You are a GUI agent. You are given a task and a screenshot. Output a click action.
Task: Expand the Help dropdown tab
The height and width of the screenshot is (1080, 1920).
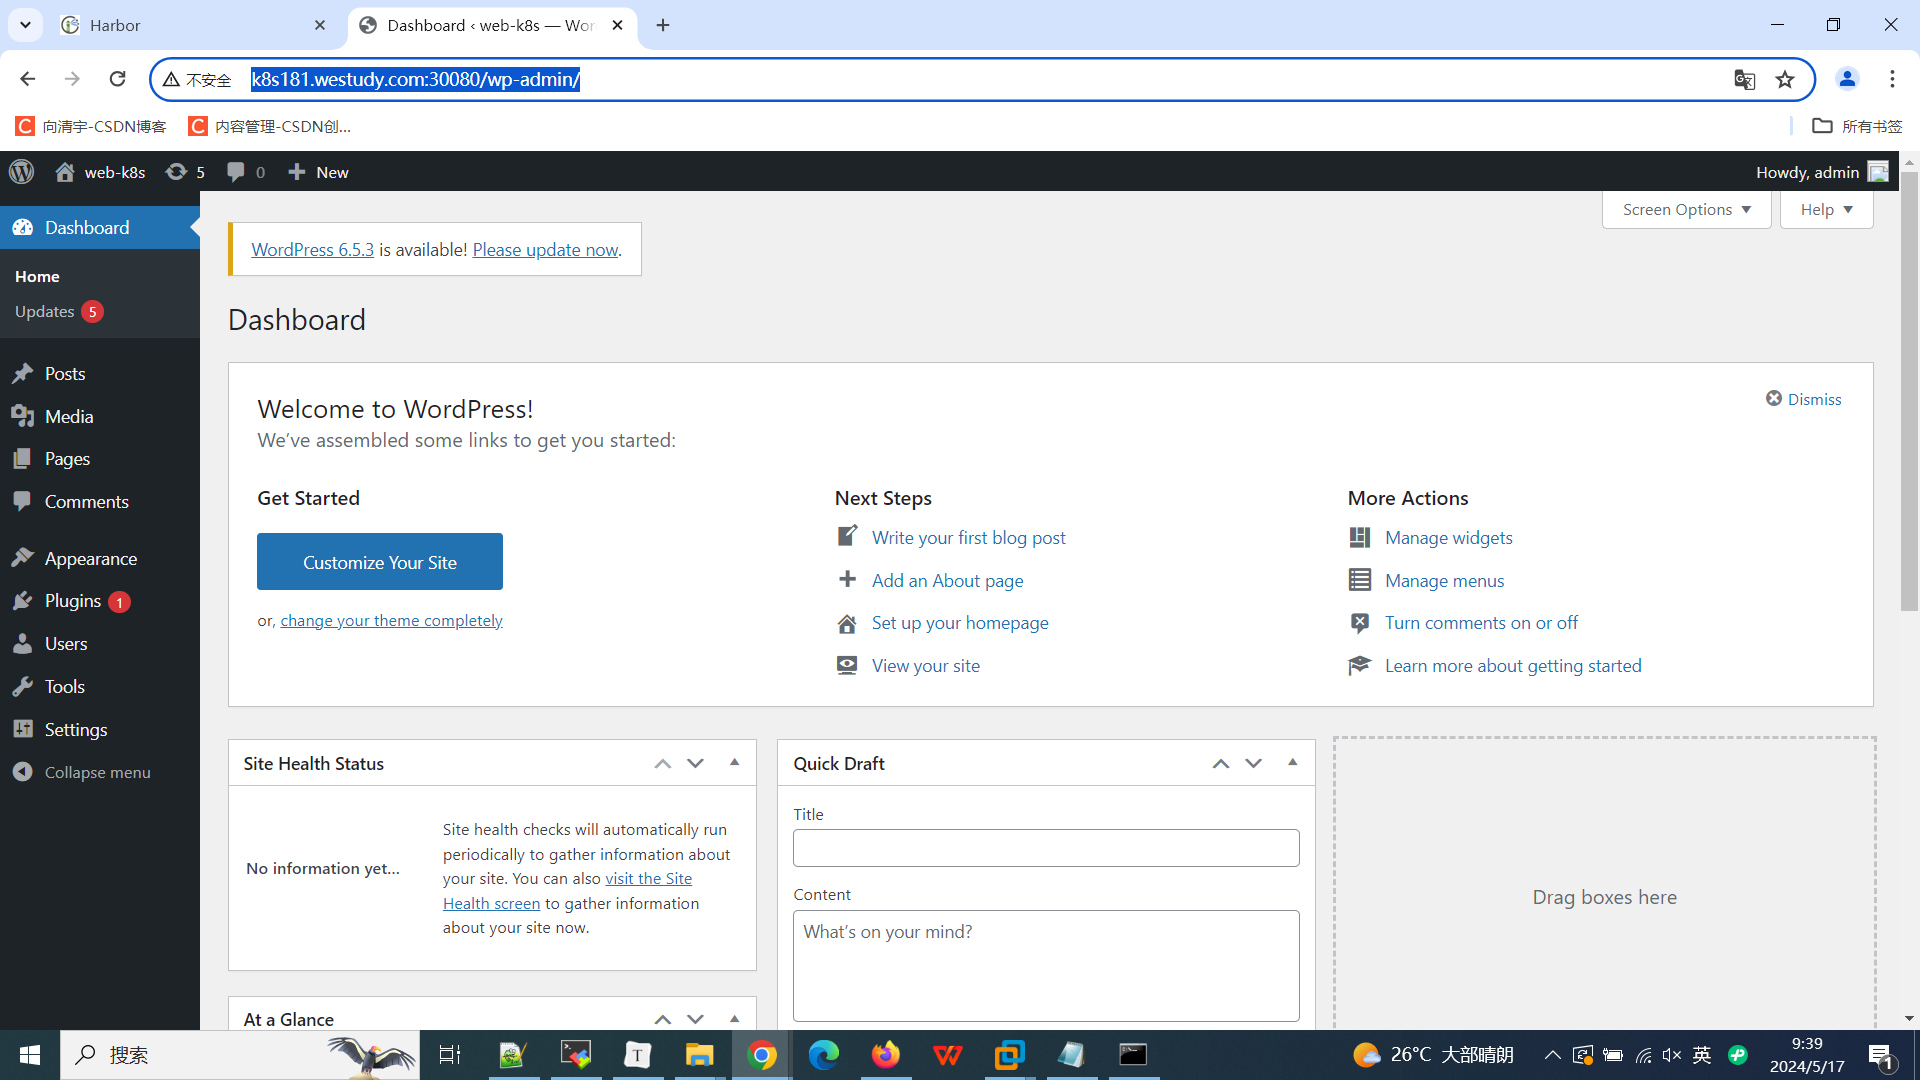point(1826,210)
